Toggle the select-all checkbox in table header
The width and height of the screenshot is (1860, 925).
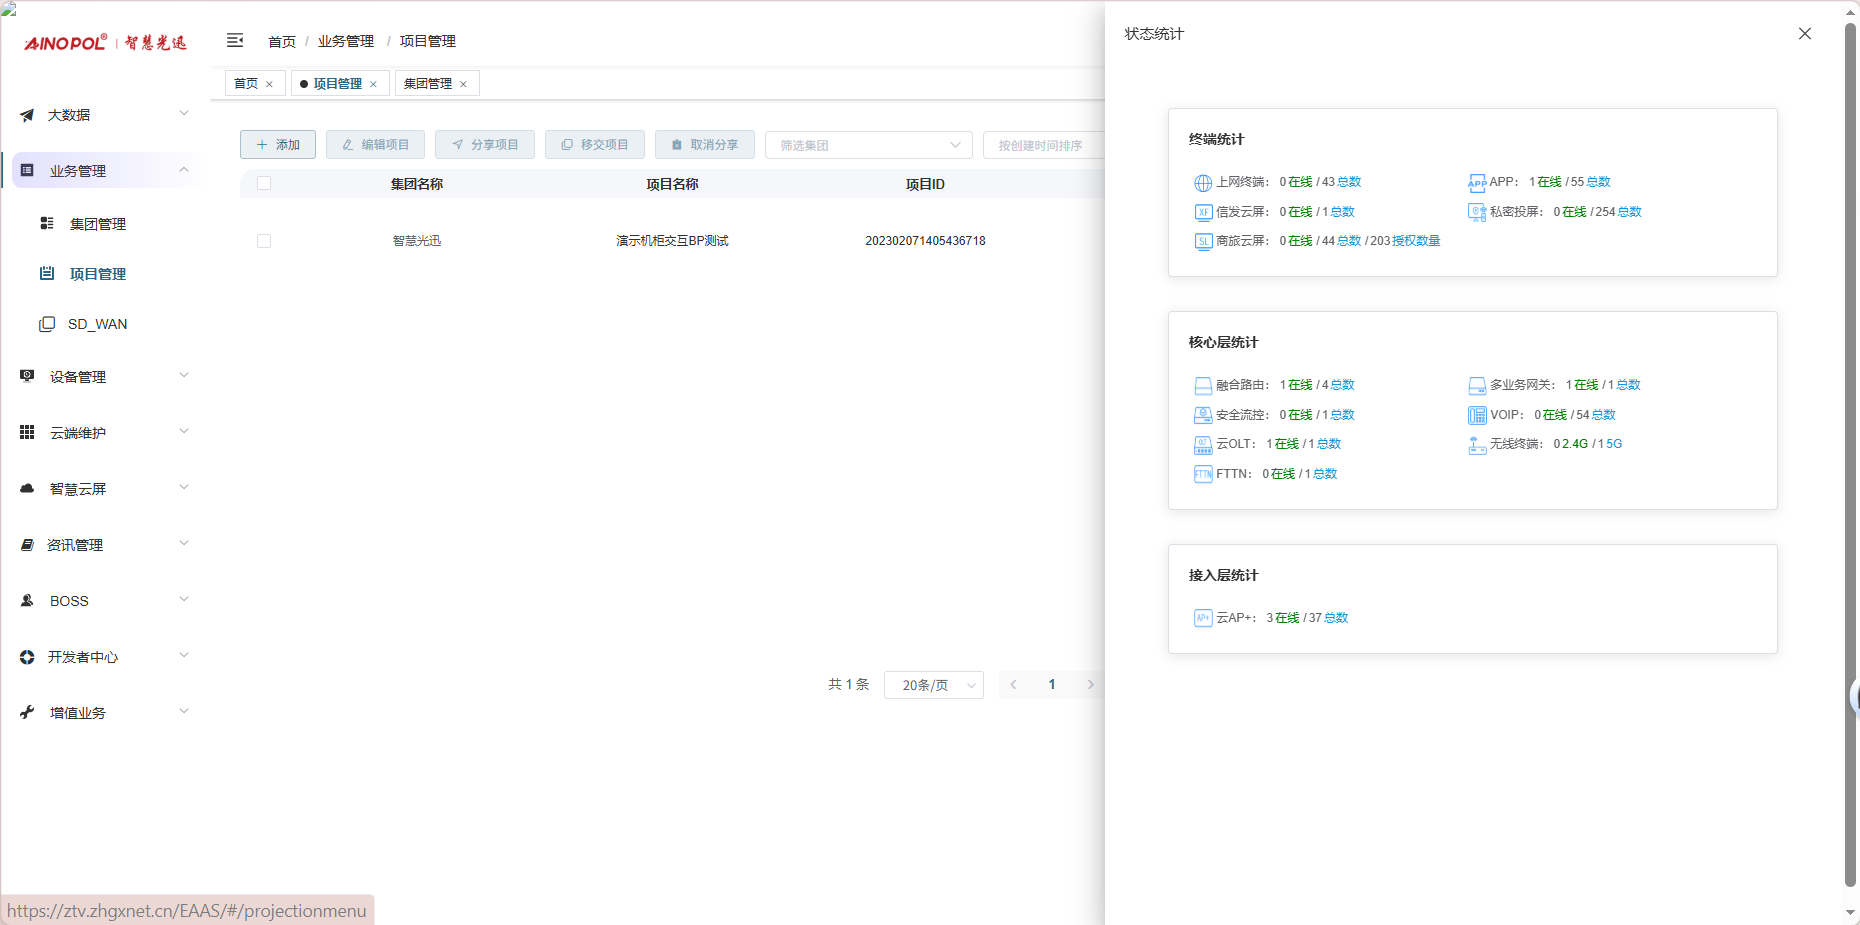pyautogui.click(x=264, y=183)
